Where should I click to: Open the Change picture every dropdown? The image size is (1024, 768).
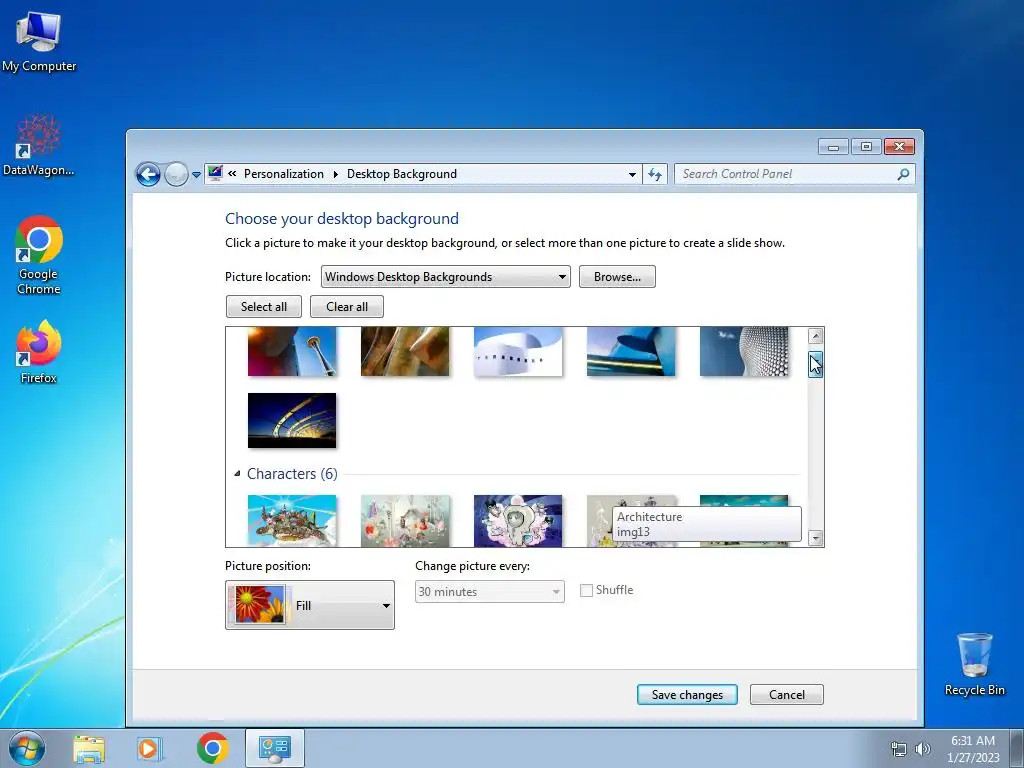[489, 592]
